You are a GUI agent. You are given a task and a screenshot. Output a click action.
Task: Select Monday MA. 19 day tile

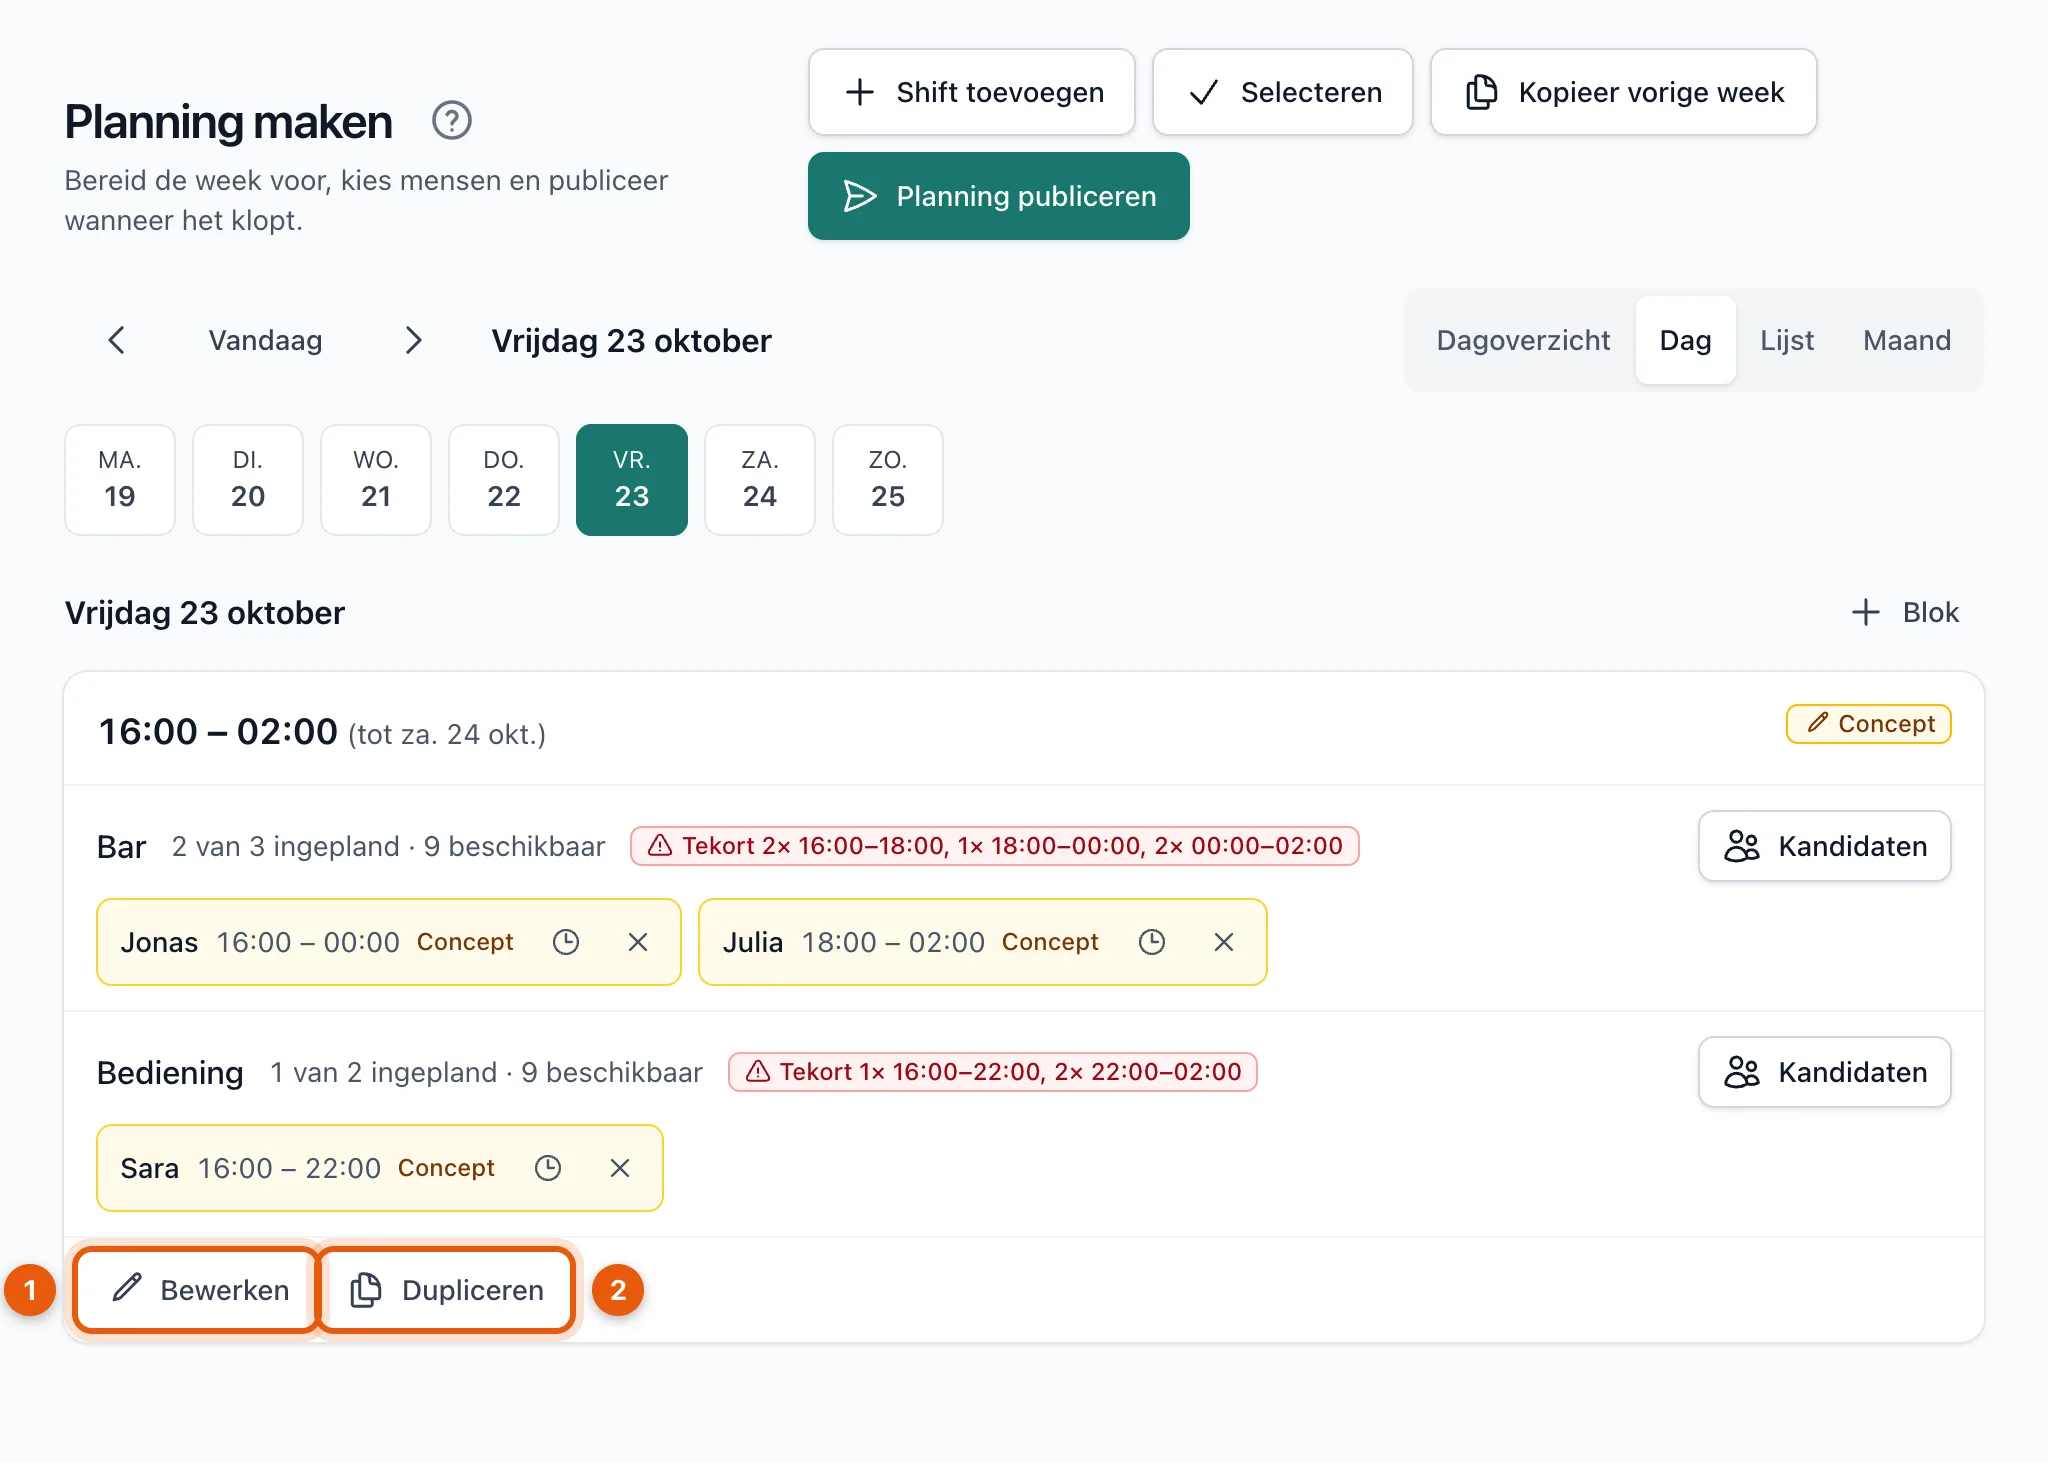coord(120,480)
